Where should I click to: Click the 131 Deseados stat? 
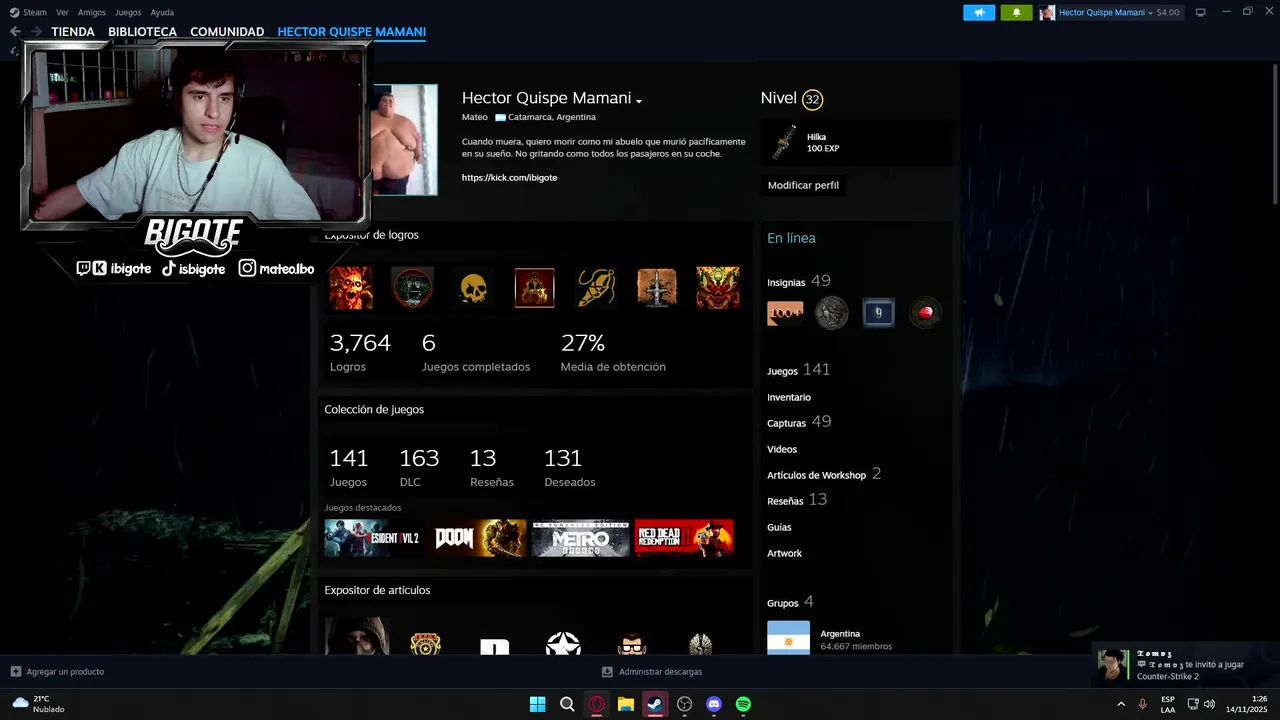pyautogui.click(x=569, y=468)
